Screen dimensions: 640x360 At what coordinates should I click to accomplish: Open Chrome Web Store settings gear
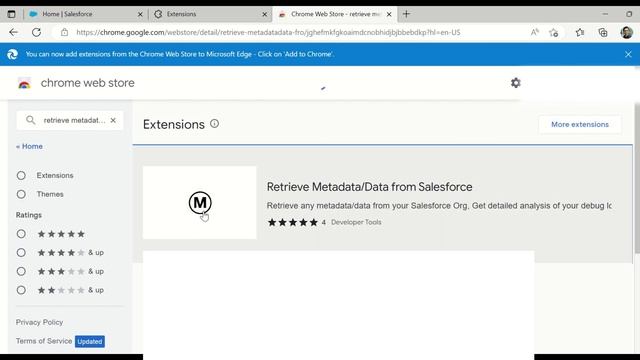tap(516, 83)
